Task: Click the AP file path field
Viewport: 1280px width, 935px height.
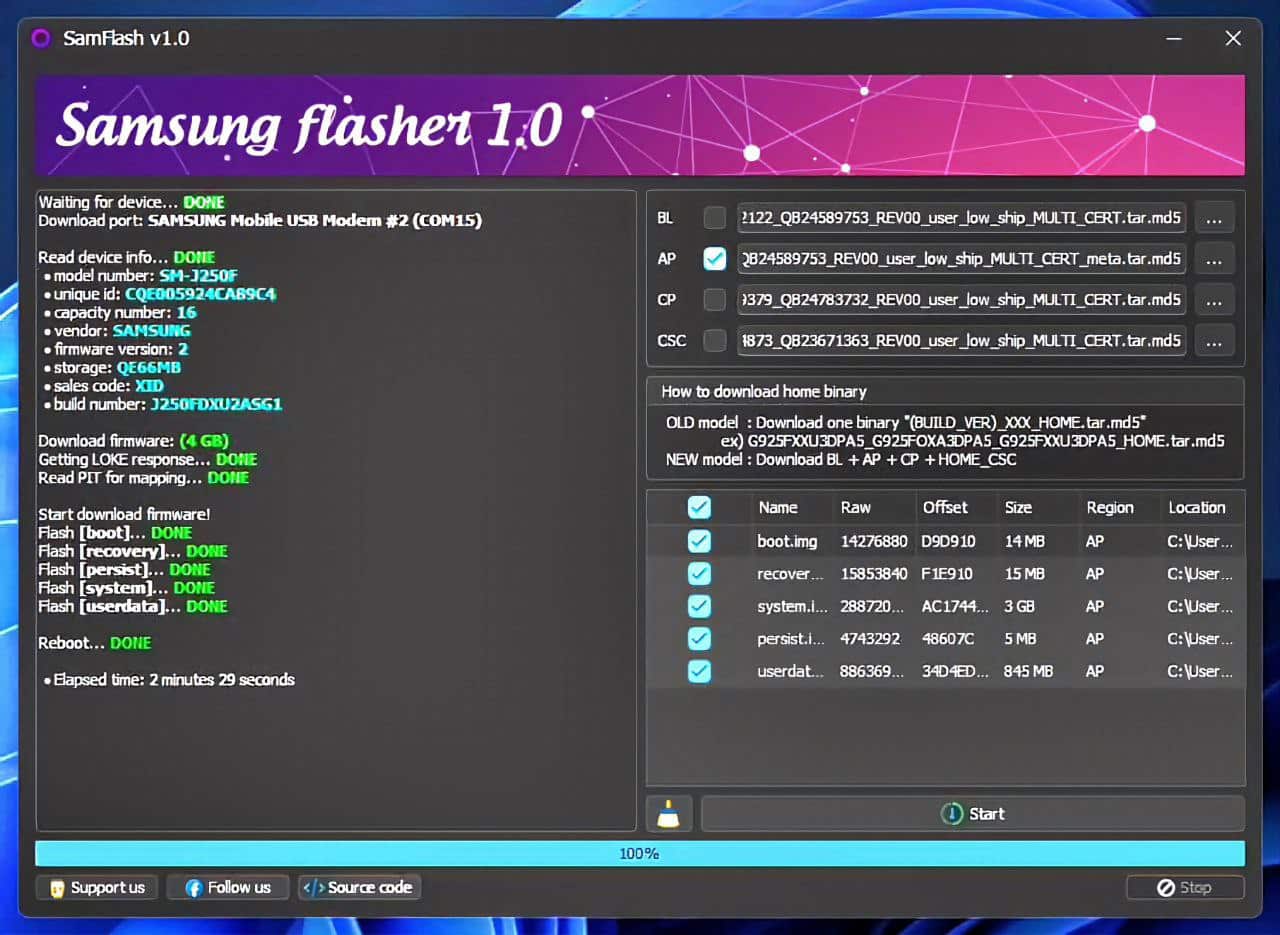Action: 961,259
